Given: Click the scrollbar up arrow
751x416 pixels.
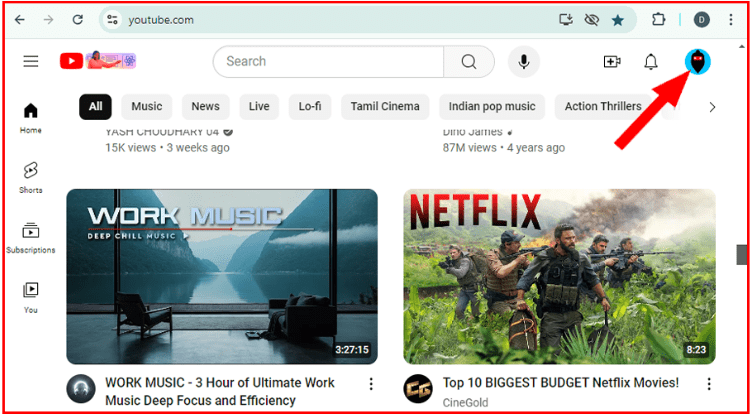Looking at the screenshot, I should [x=742, y=46].
